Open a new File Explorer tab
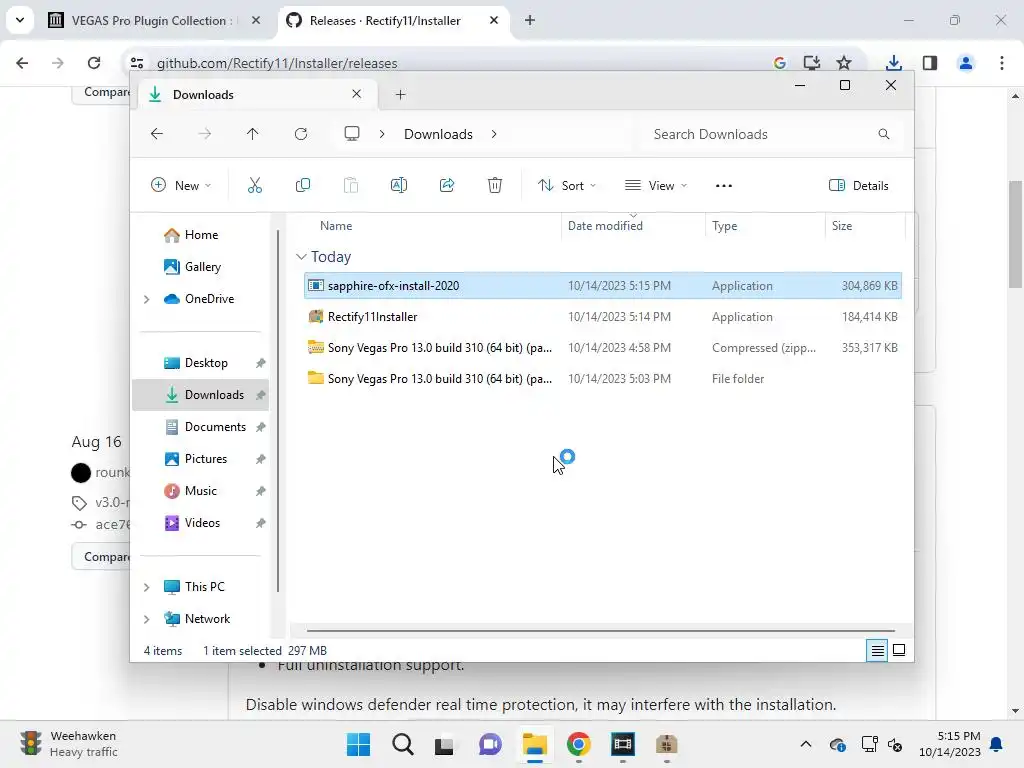 click(x=400, y=95)
